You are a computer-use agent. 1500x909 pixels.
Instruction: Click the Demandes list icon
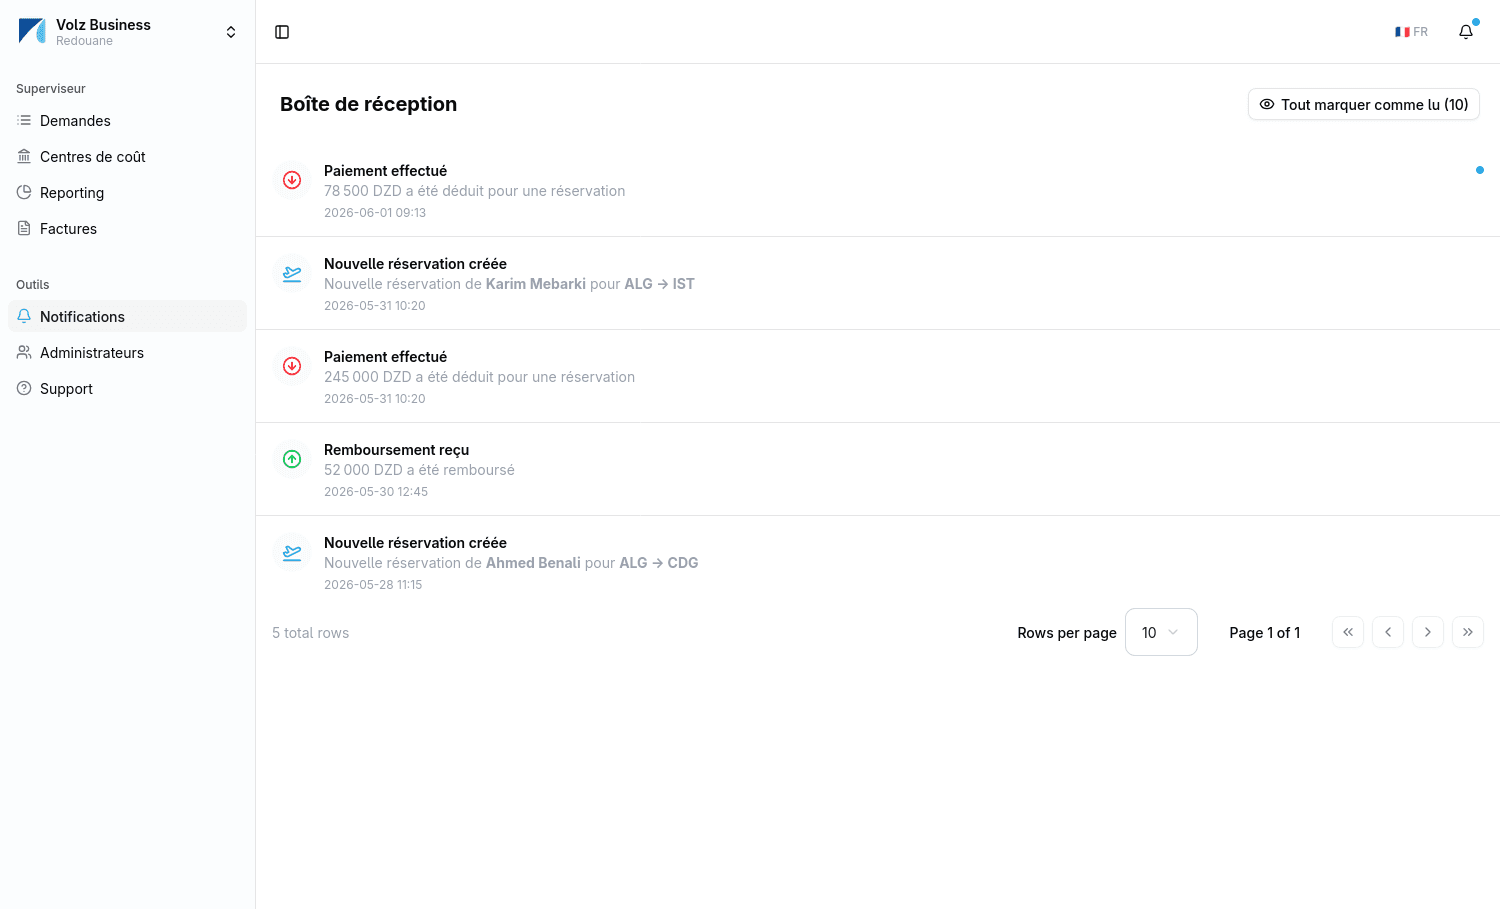(24, 120)
